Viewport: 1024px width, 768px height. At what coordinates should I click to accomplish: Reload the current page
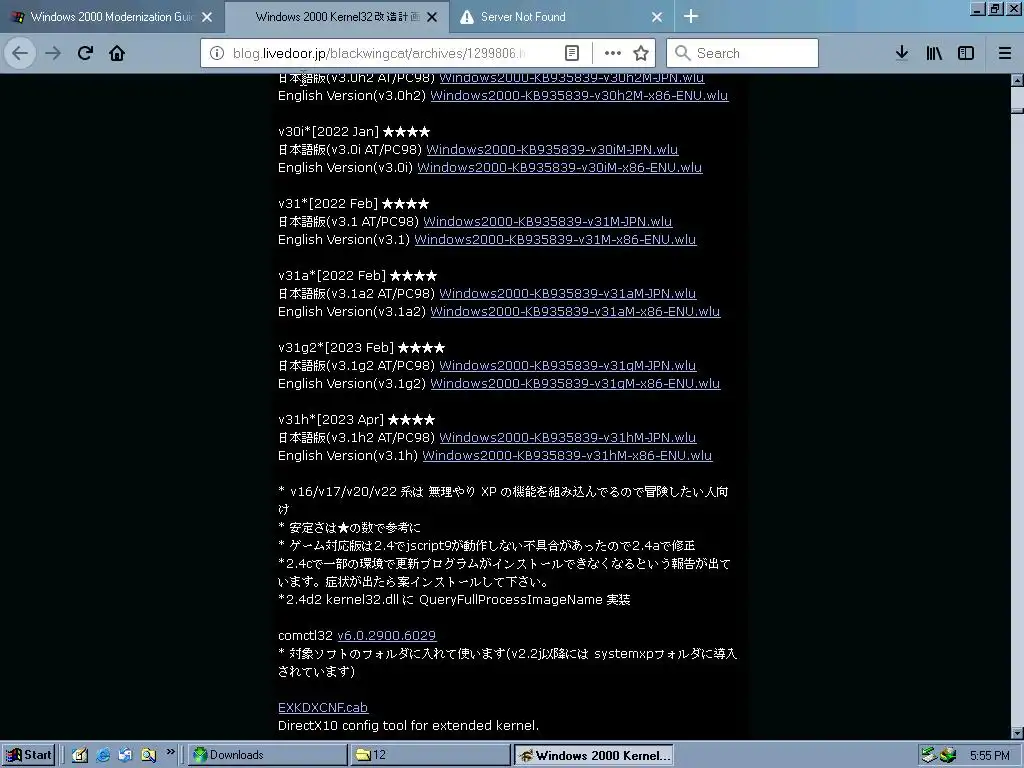point(85,53)
